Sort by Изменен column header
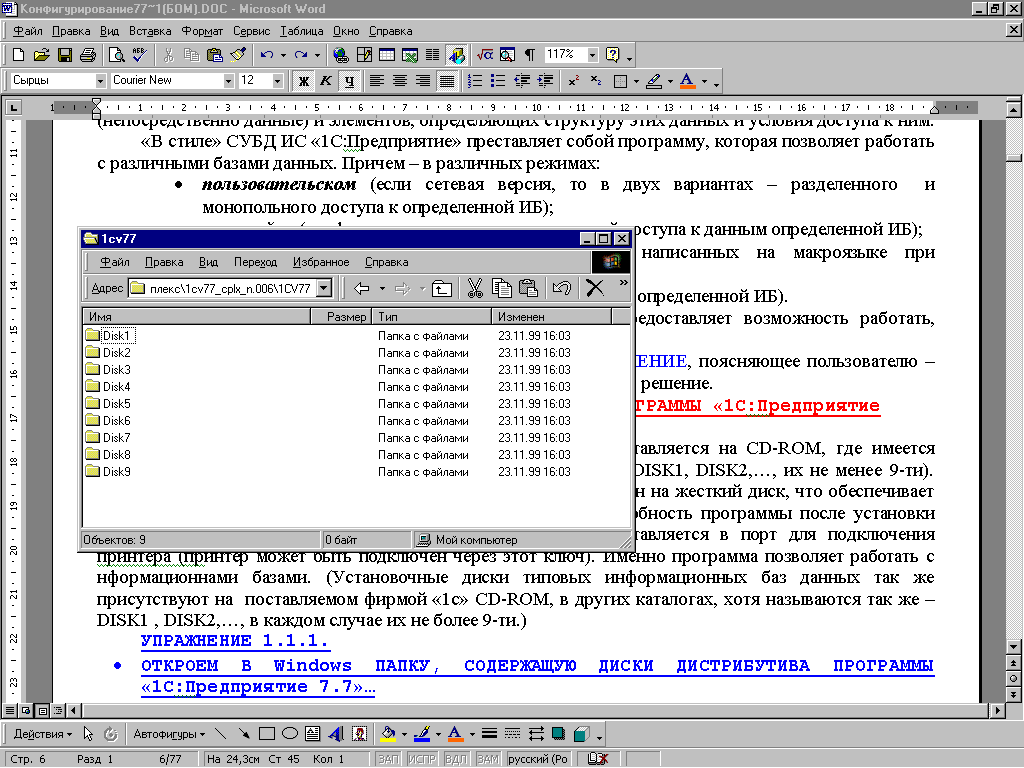Viewport: 1024px width, 768px height. (x=551, y=317)
